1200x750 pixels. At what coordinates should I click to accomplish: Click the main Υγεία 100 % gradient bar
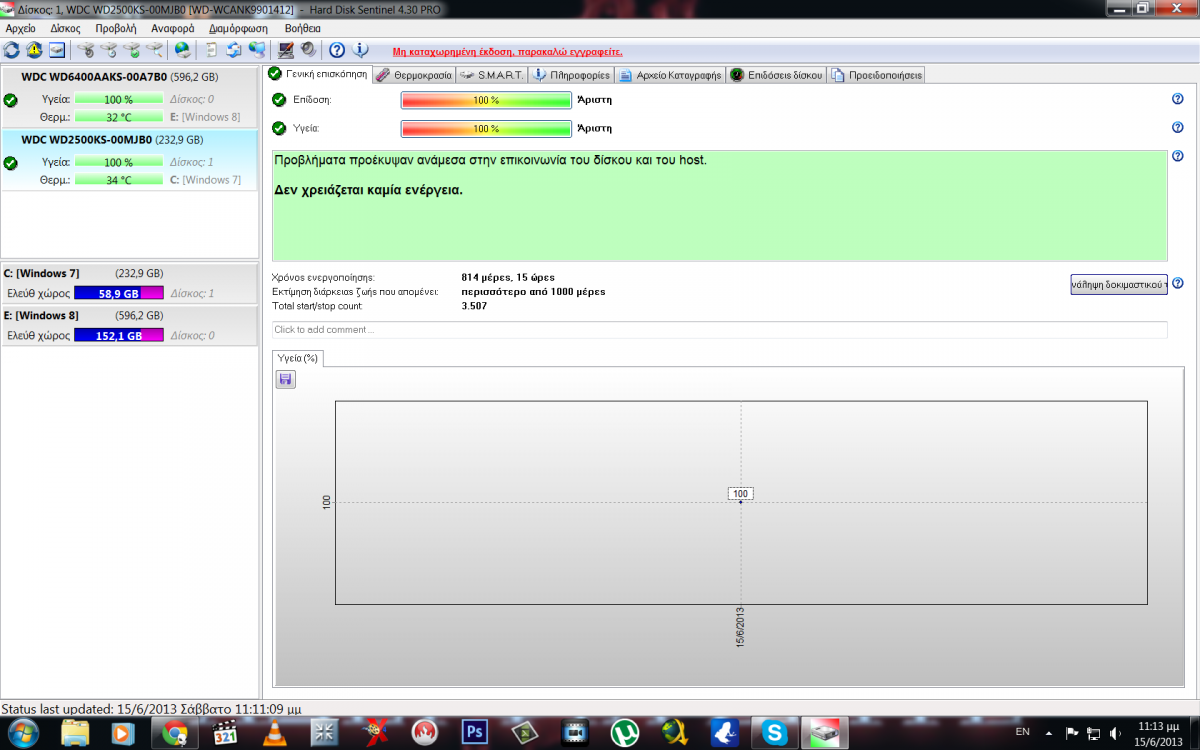tap(486, 129)
